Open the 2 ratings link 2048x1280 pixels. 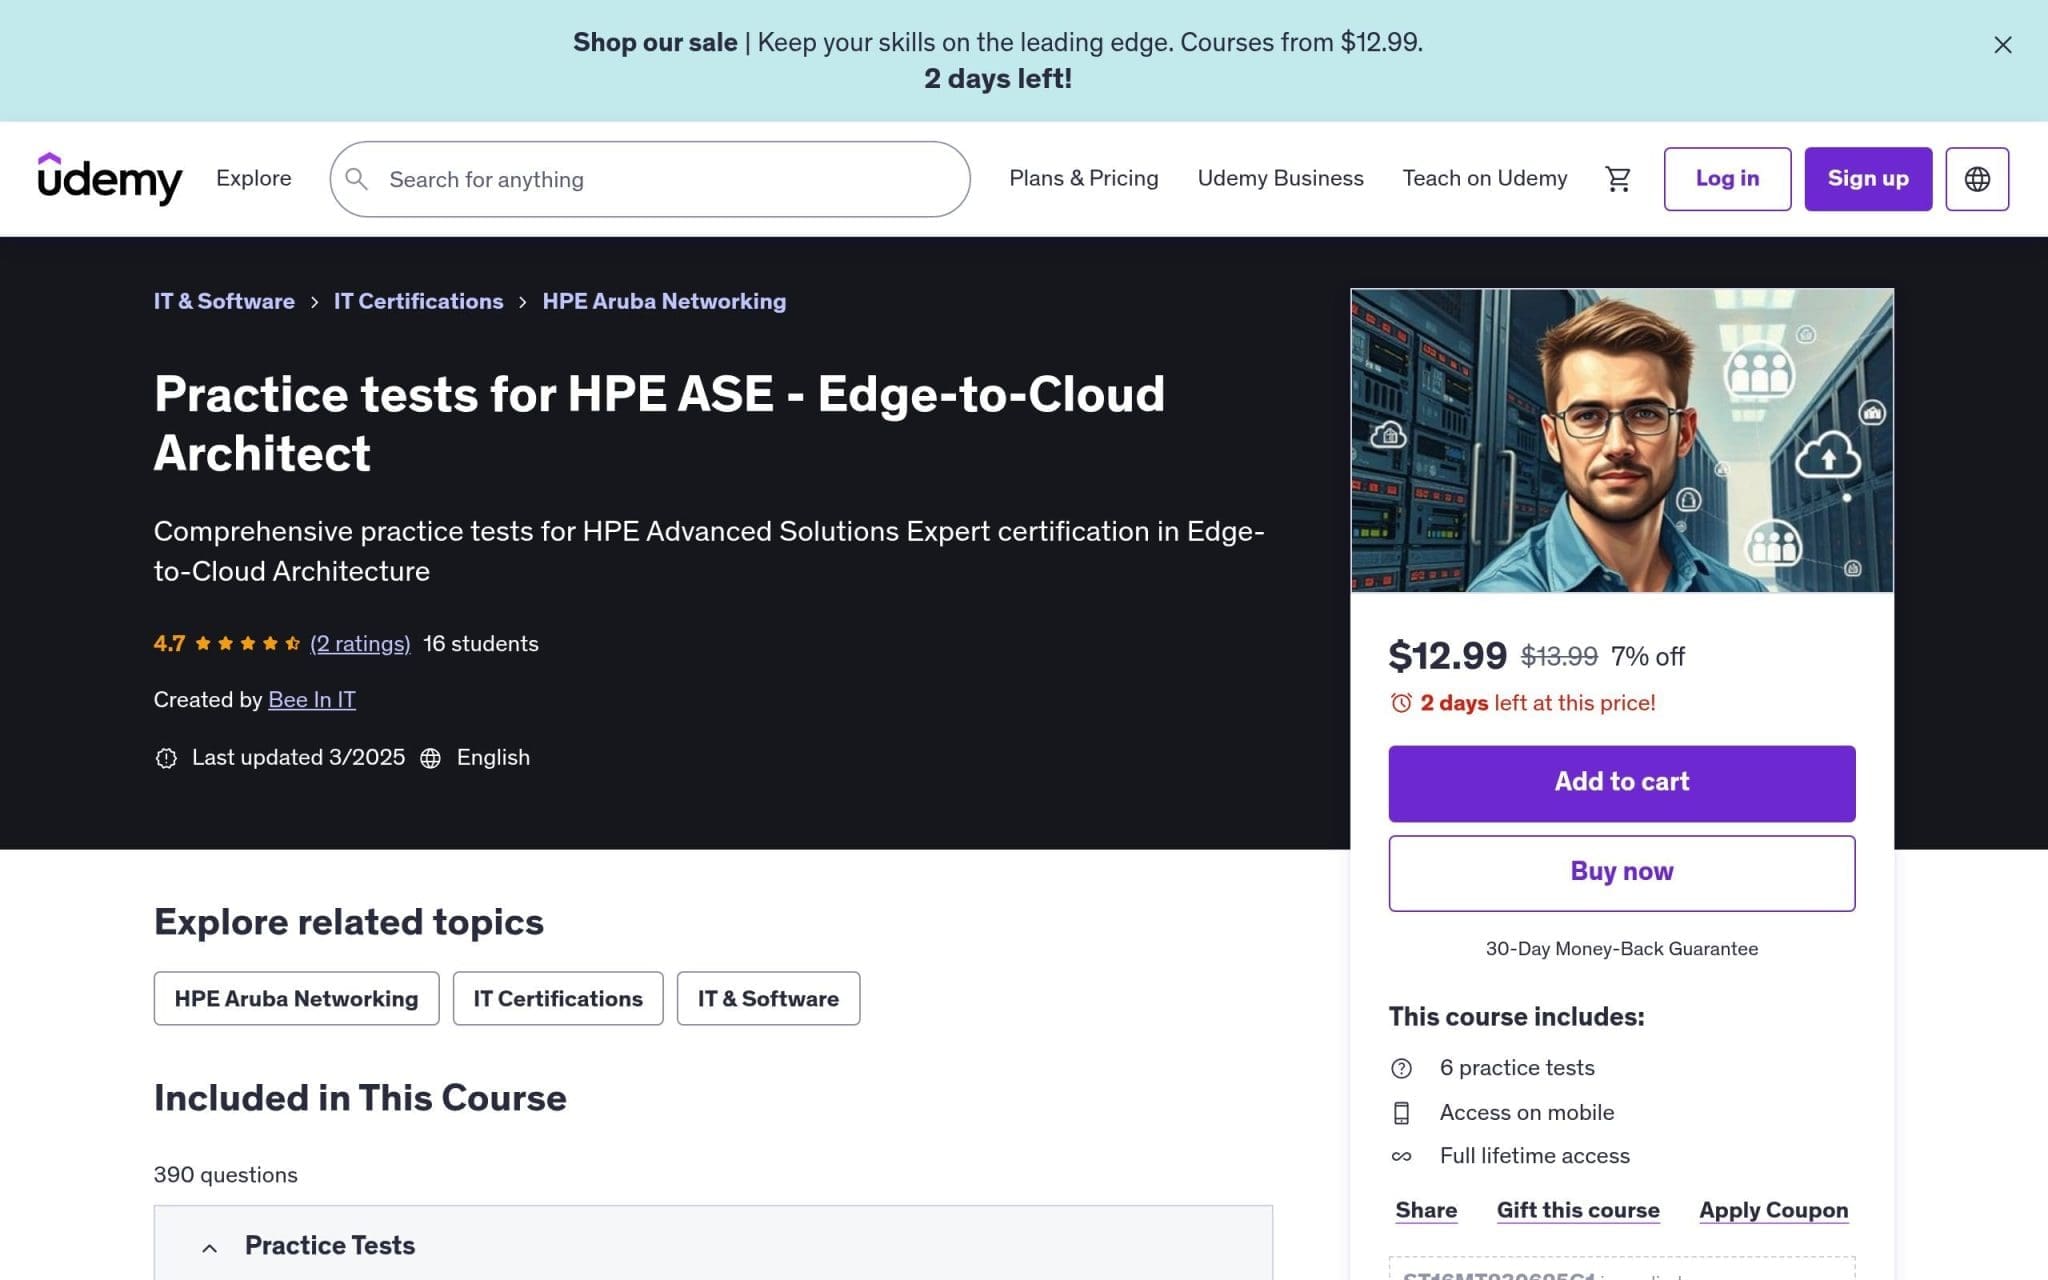[360, 644]
